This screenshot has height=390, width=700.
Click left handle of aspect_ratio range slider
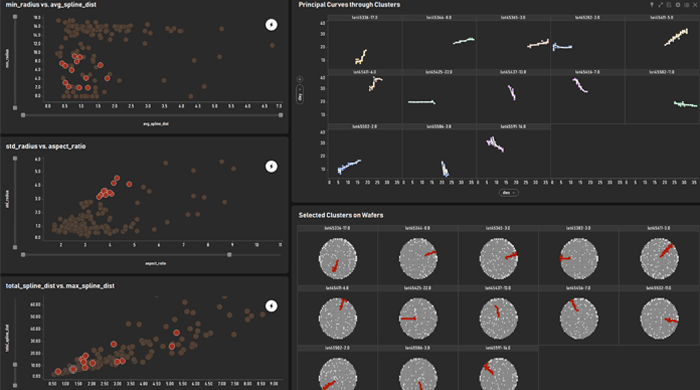pyautogui.click(x=23, y=255)
